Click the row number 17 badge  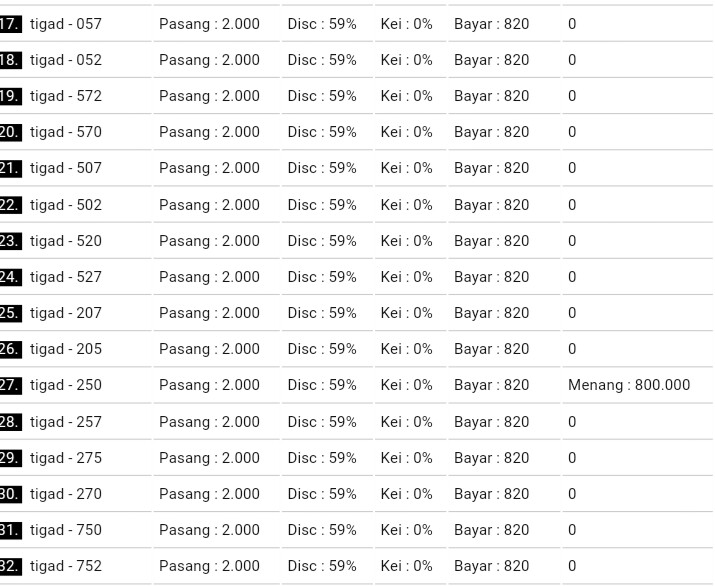(x=10, y=24)
